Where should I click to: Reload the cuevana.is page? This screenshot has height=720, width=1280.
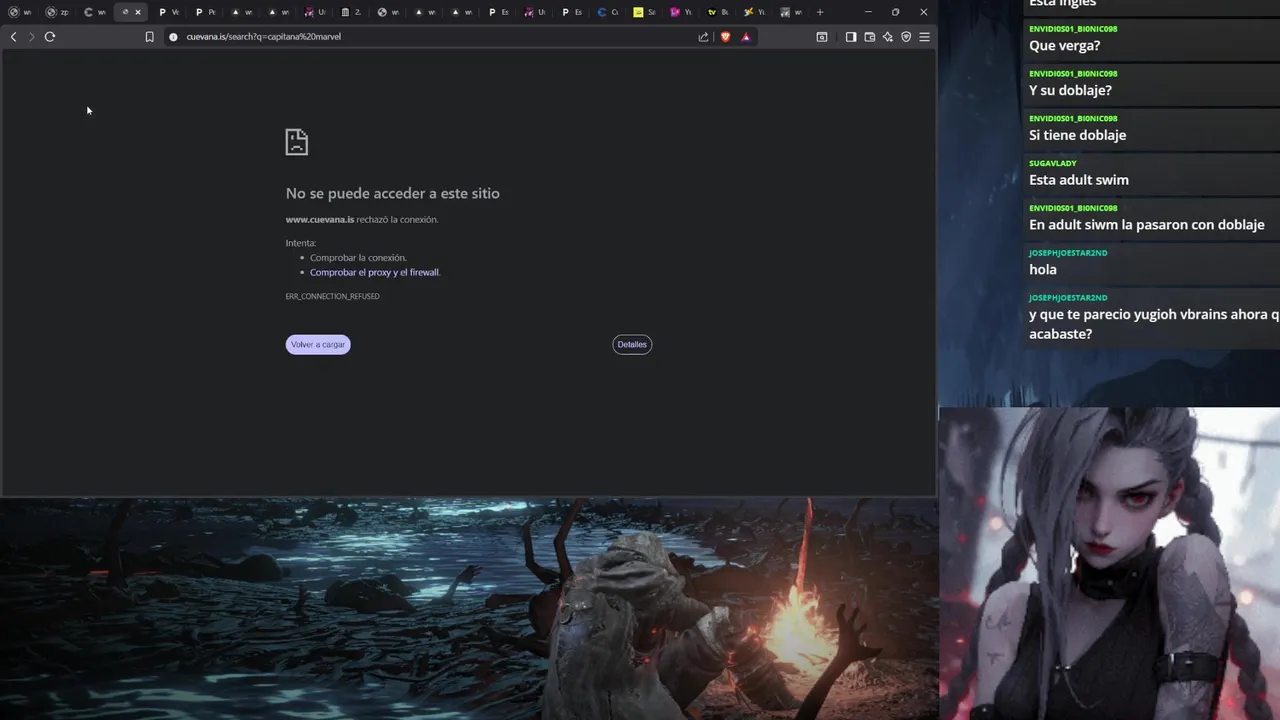pos(50,37)
